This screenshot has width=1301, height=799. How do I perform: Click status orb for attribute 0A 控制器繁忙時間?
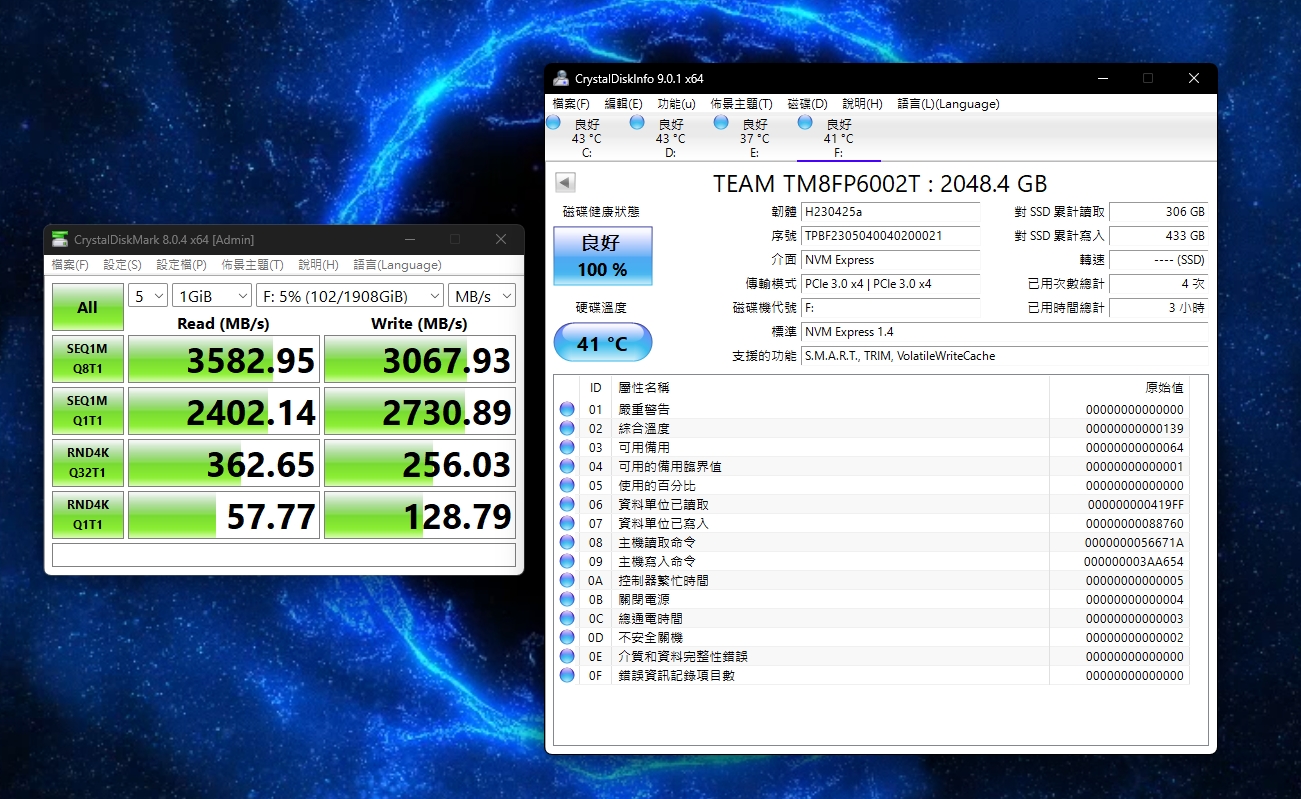point(567,580)
